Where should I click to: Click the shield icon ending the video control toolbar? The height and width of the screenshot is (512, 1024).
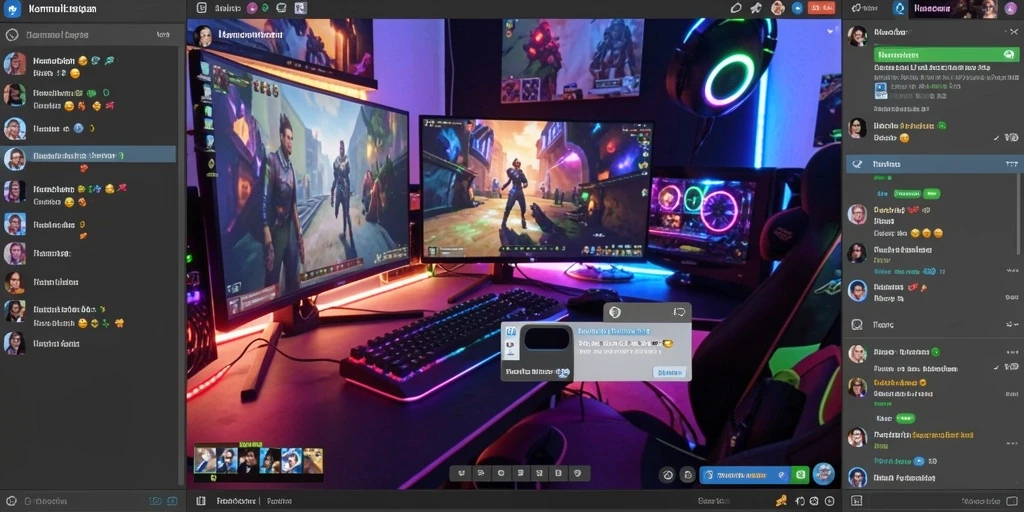point(577,473)
